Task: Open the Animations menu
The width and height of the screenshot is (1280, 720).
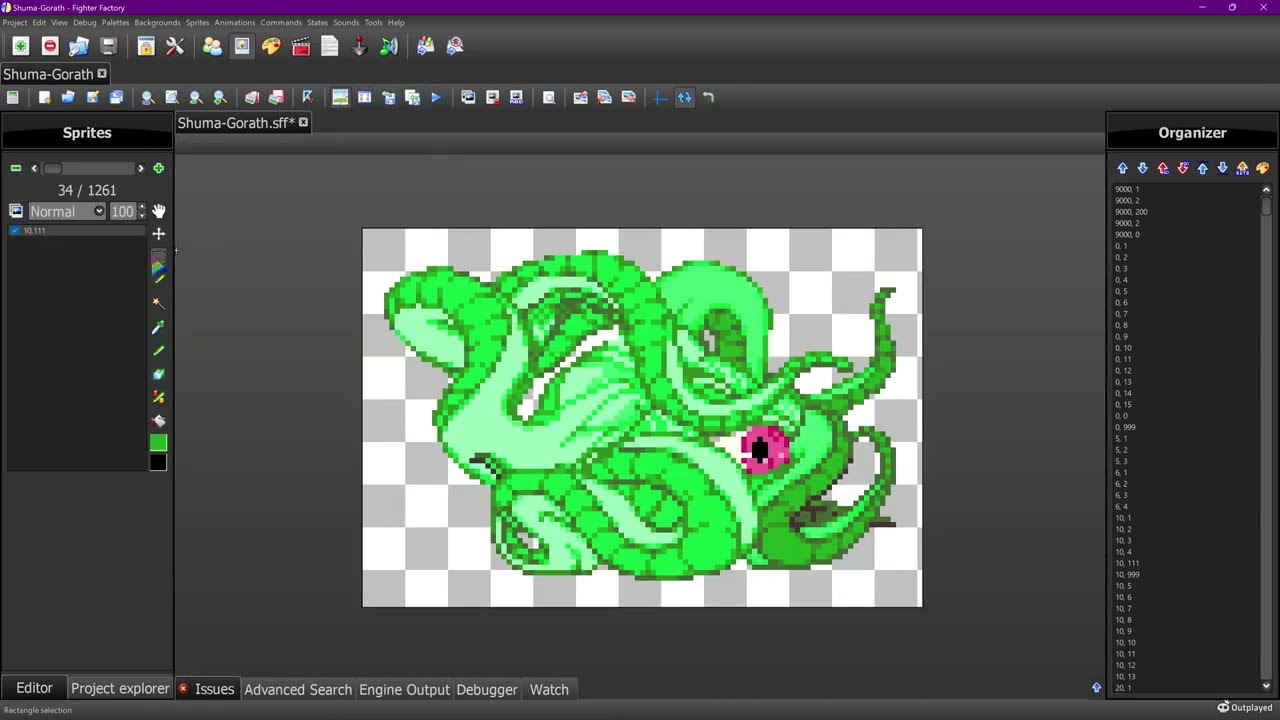Action: 235,22
